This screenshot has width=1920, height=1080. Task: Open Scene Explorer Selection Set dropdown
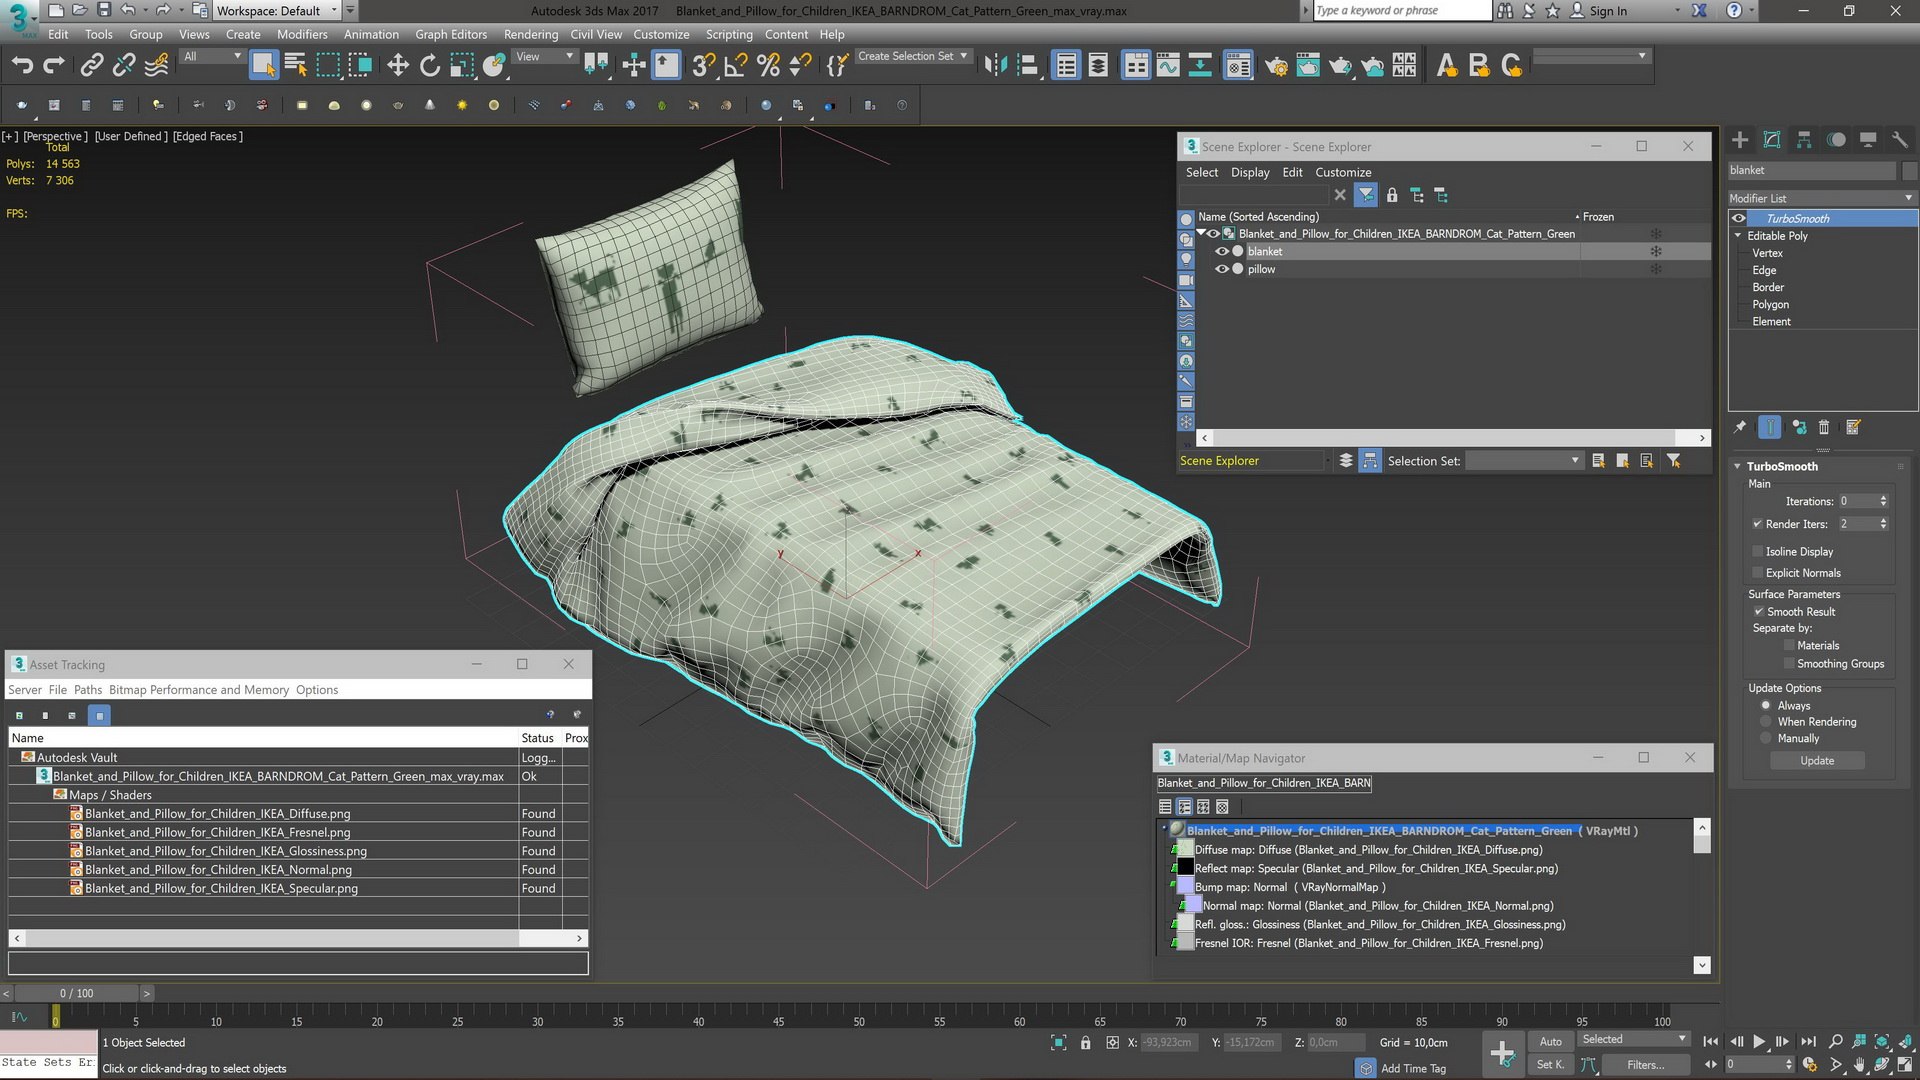[1524, 461]
